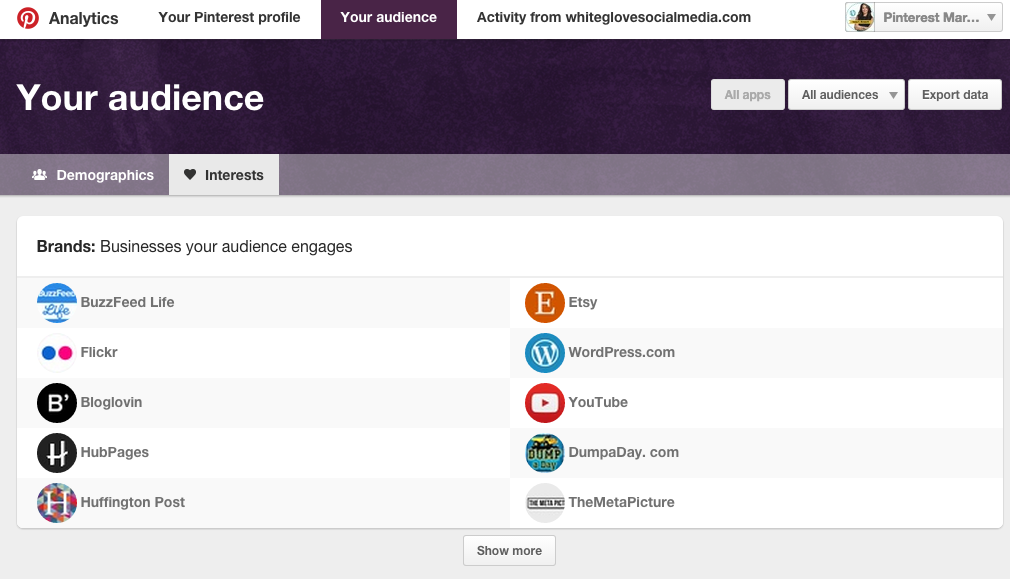
Task: Open the Flickr brand name
Action: click(x=99, y=352)
